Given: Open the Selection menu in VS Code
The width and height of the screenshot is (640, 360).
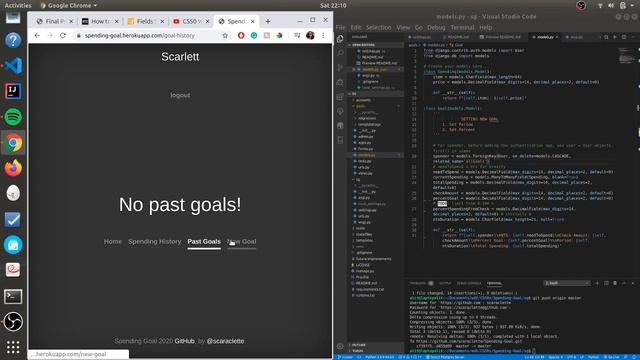Looking at the screenshot, I should click(378, 27).
